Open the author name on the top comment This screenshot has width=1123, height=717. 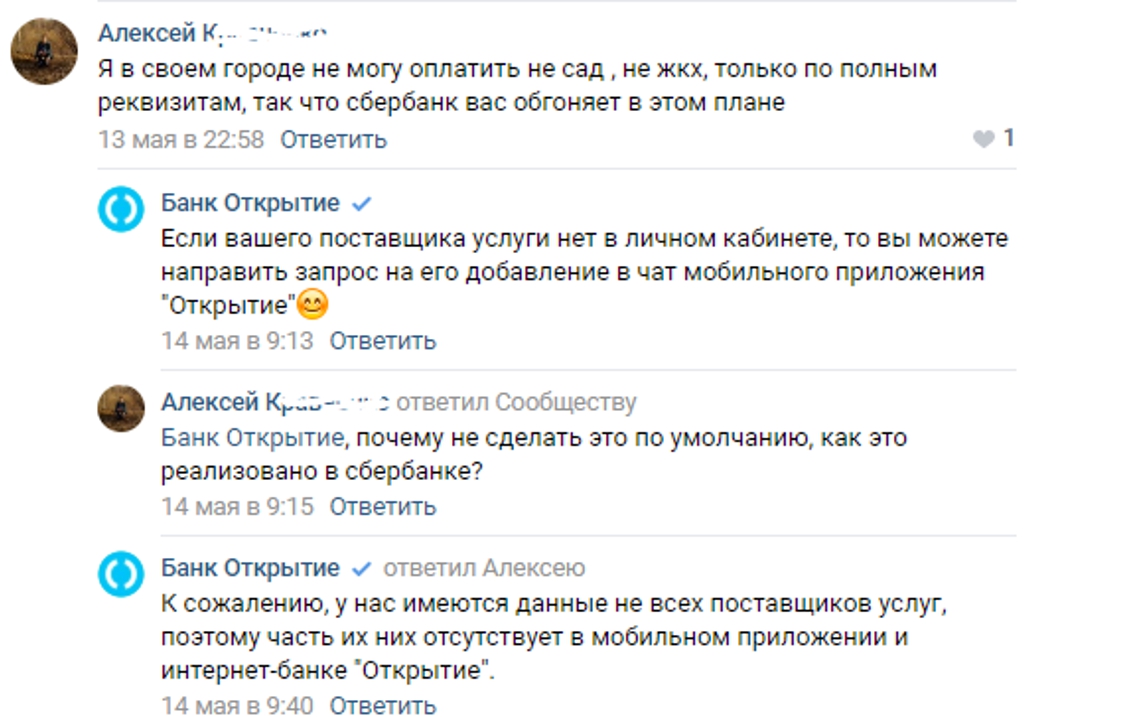click(212, 33)
